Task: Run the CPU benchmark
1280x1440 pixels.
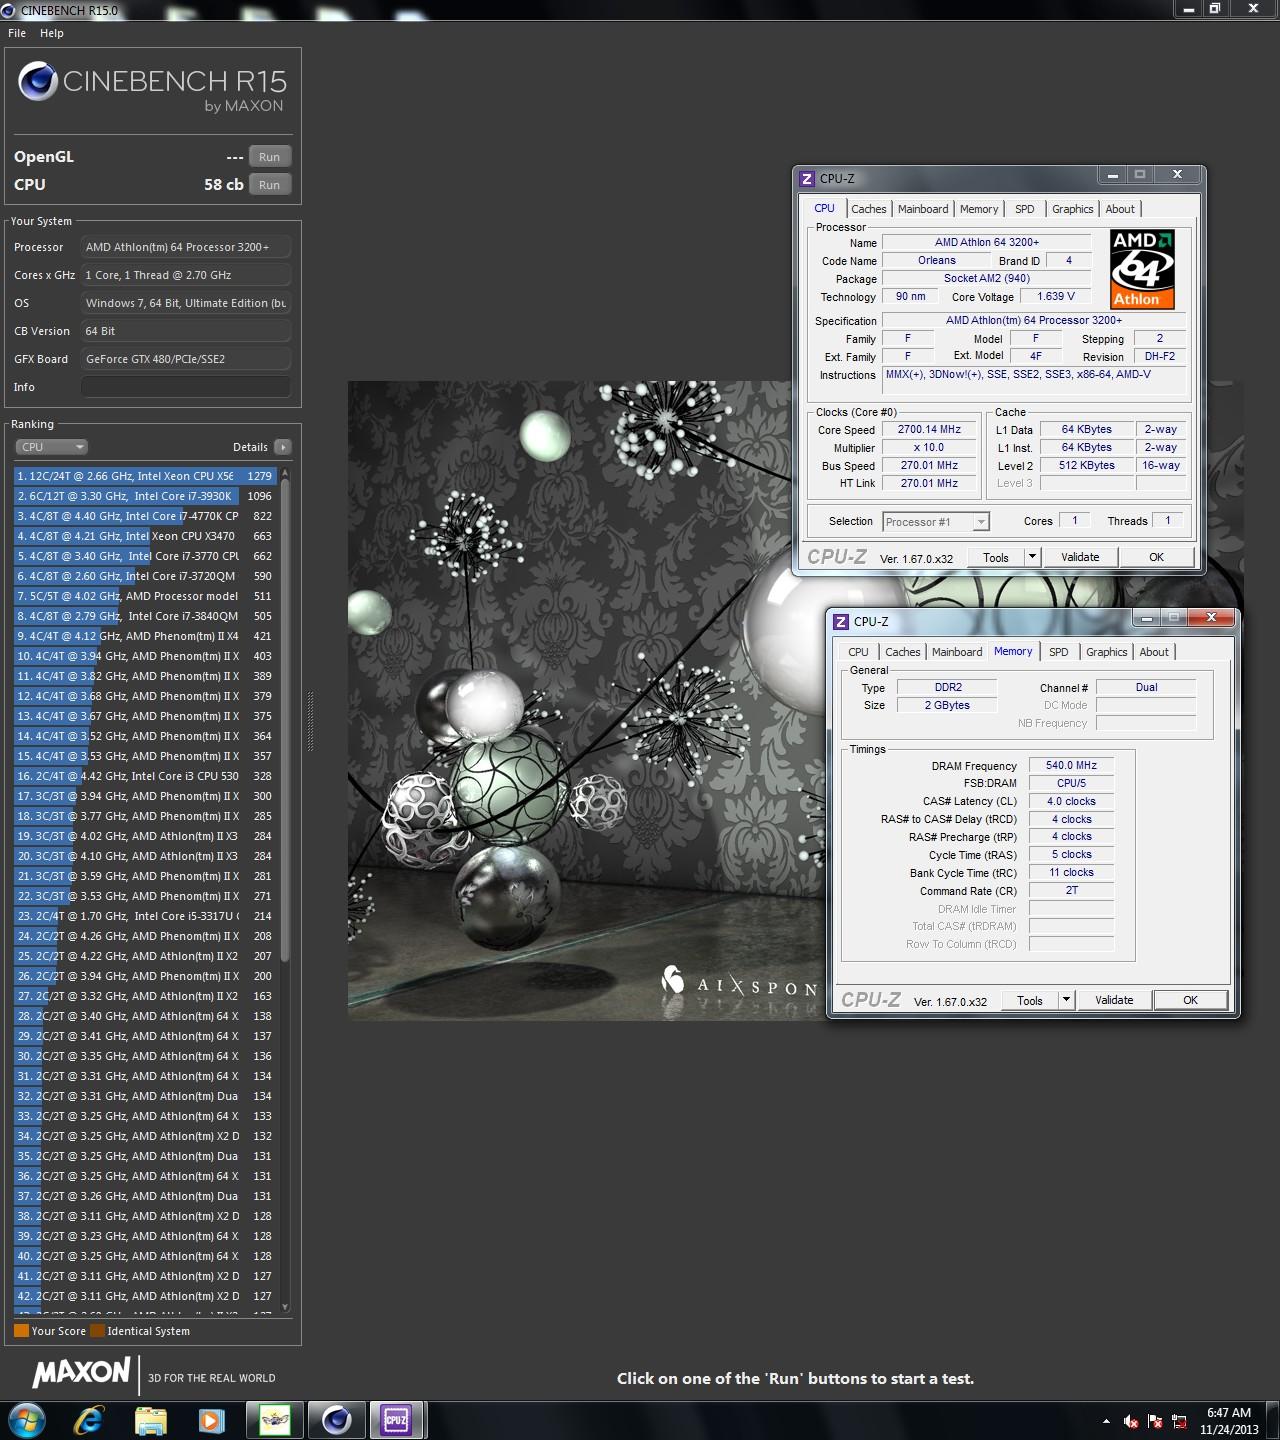Action: pos(270,185)
